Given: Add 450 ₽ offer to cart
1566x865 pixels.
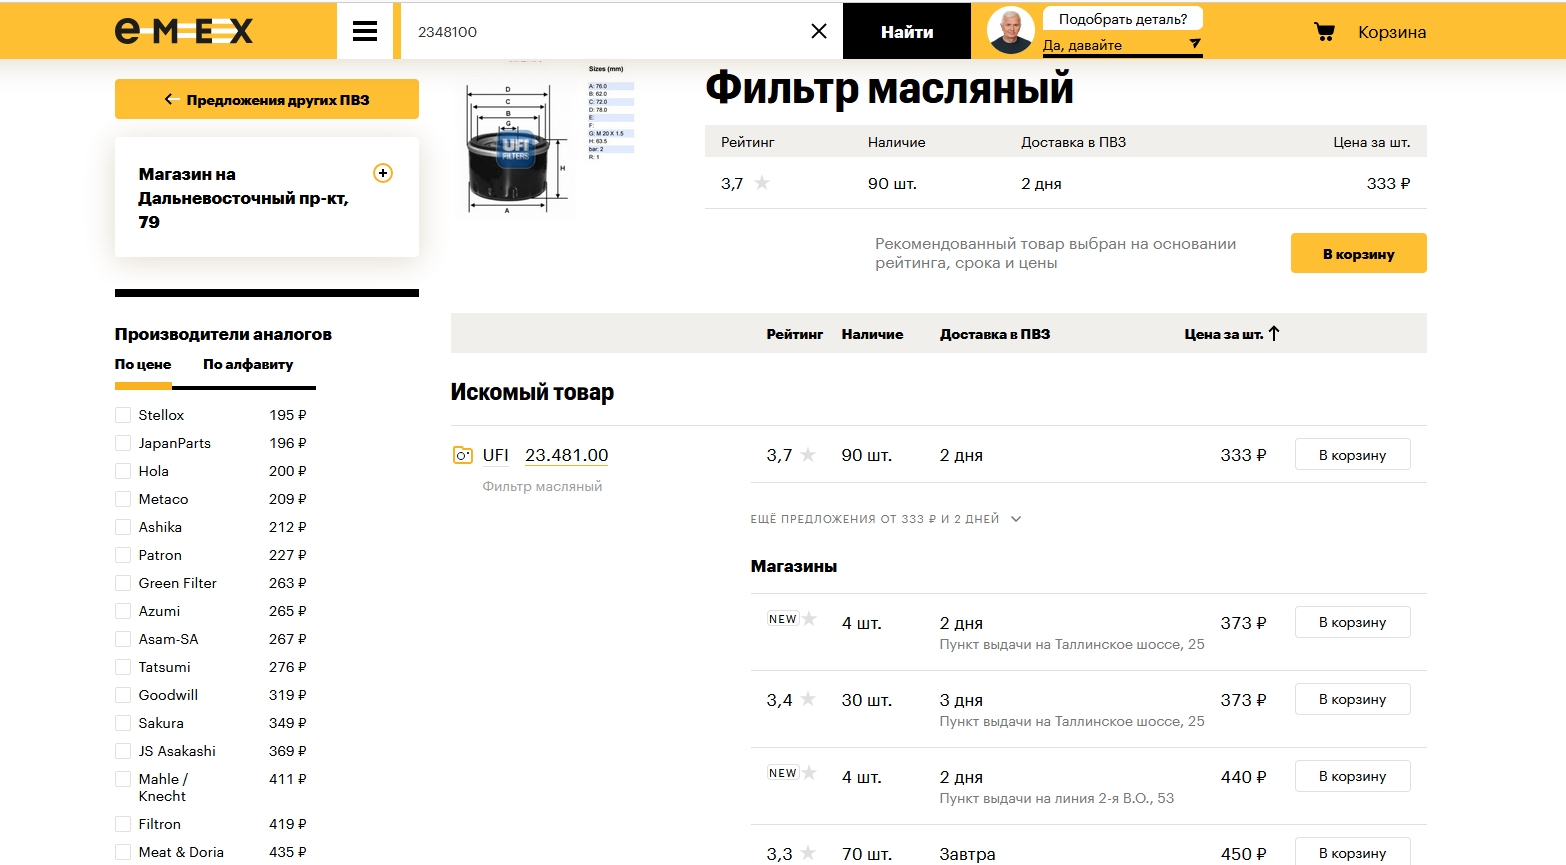Looking at the screenshot, I should 1352,852.
